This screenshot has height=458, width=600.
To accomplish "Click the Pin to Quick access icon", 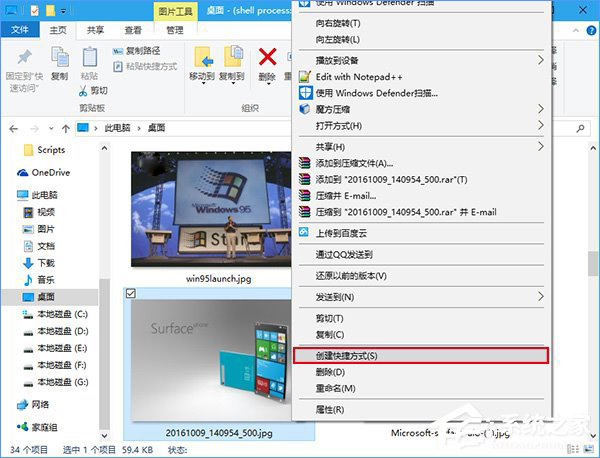I will tap(24, 57).
